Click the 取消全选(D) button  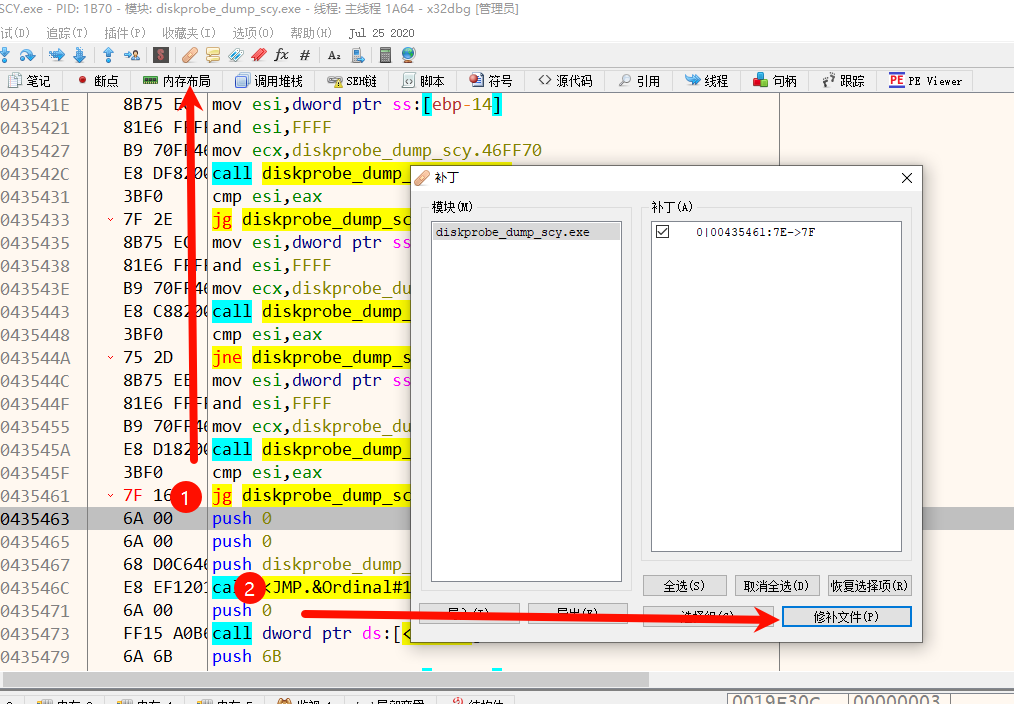point(777,586)
